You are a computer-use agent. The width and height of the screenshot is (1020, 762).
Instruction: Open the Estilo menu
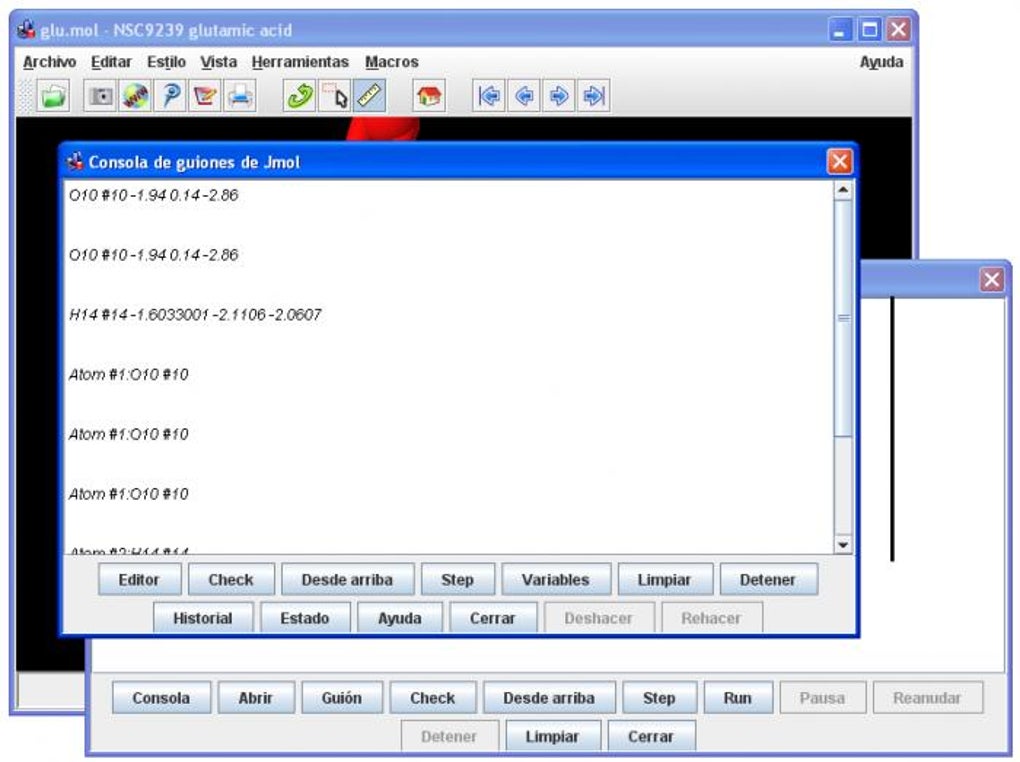[166, 62]
